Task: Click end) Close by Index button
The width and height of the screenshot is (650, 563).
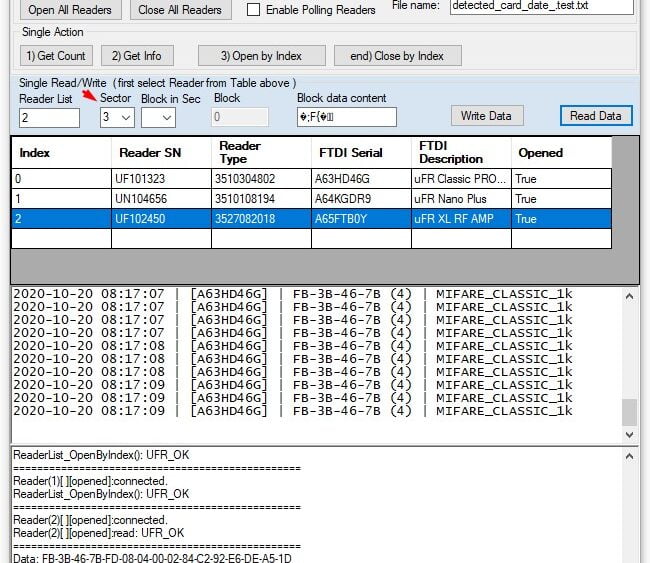Action: 397,56
